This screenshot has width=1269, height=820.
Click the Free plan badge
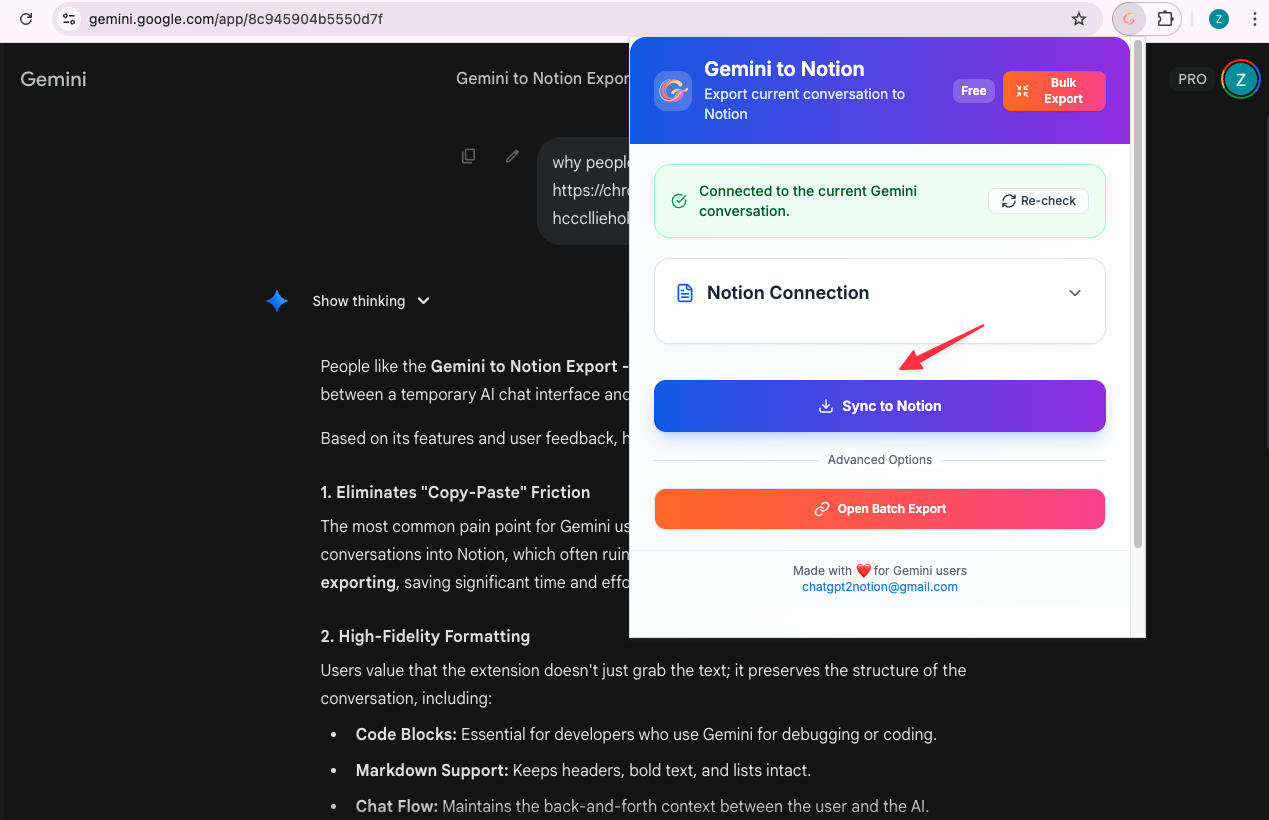tap(973, 91)
